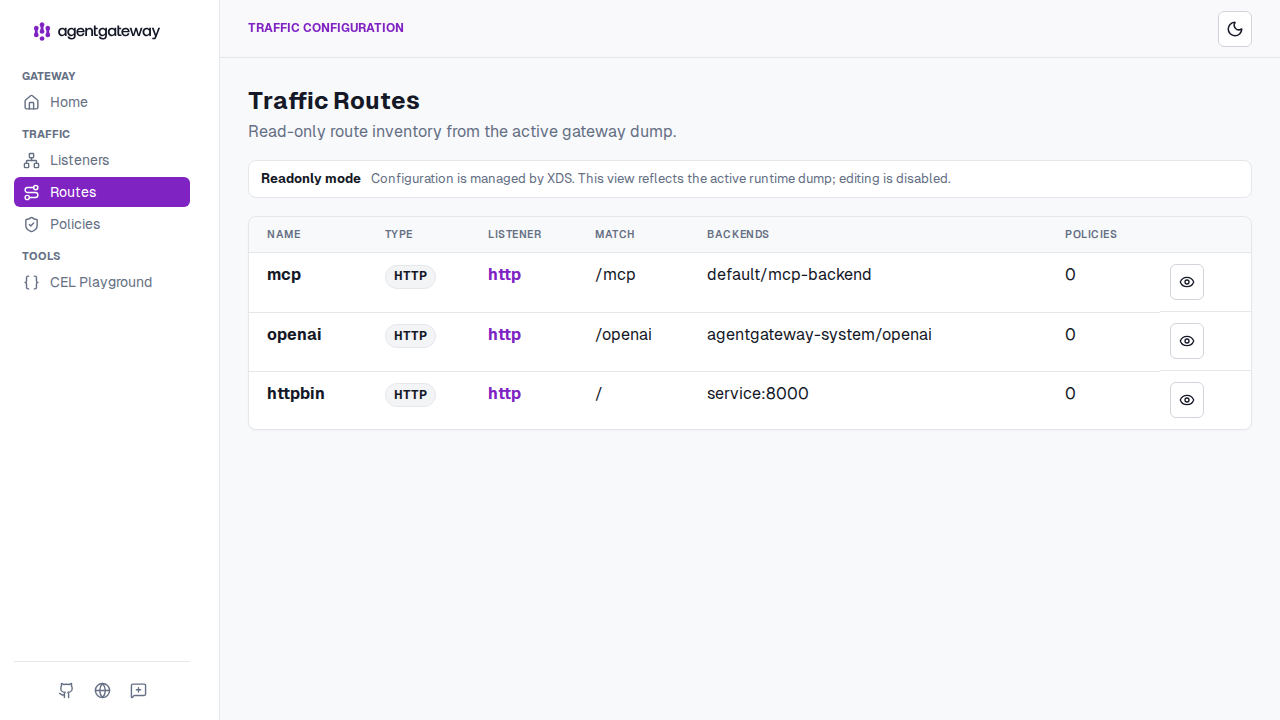Click the mcp route name
Viewport: 1280px width, 720px height.
[284, 275]
